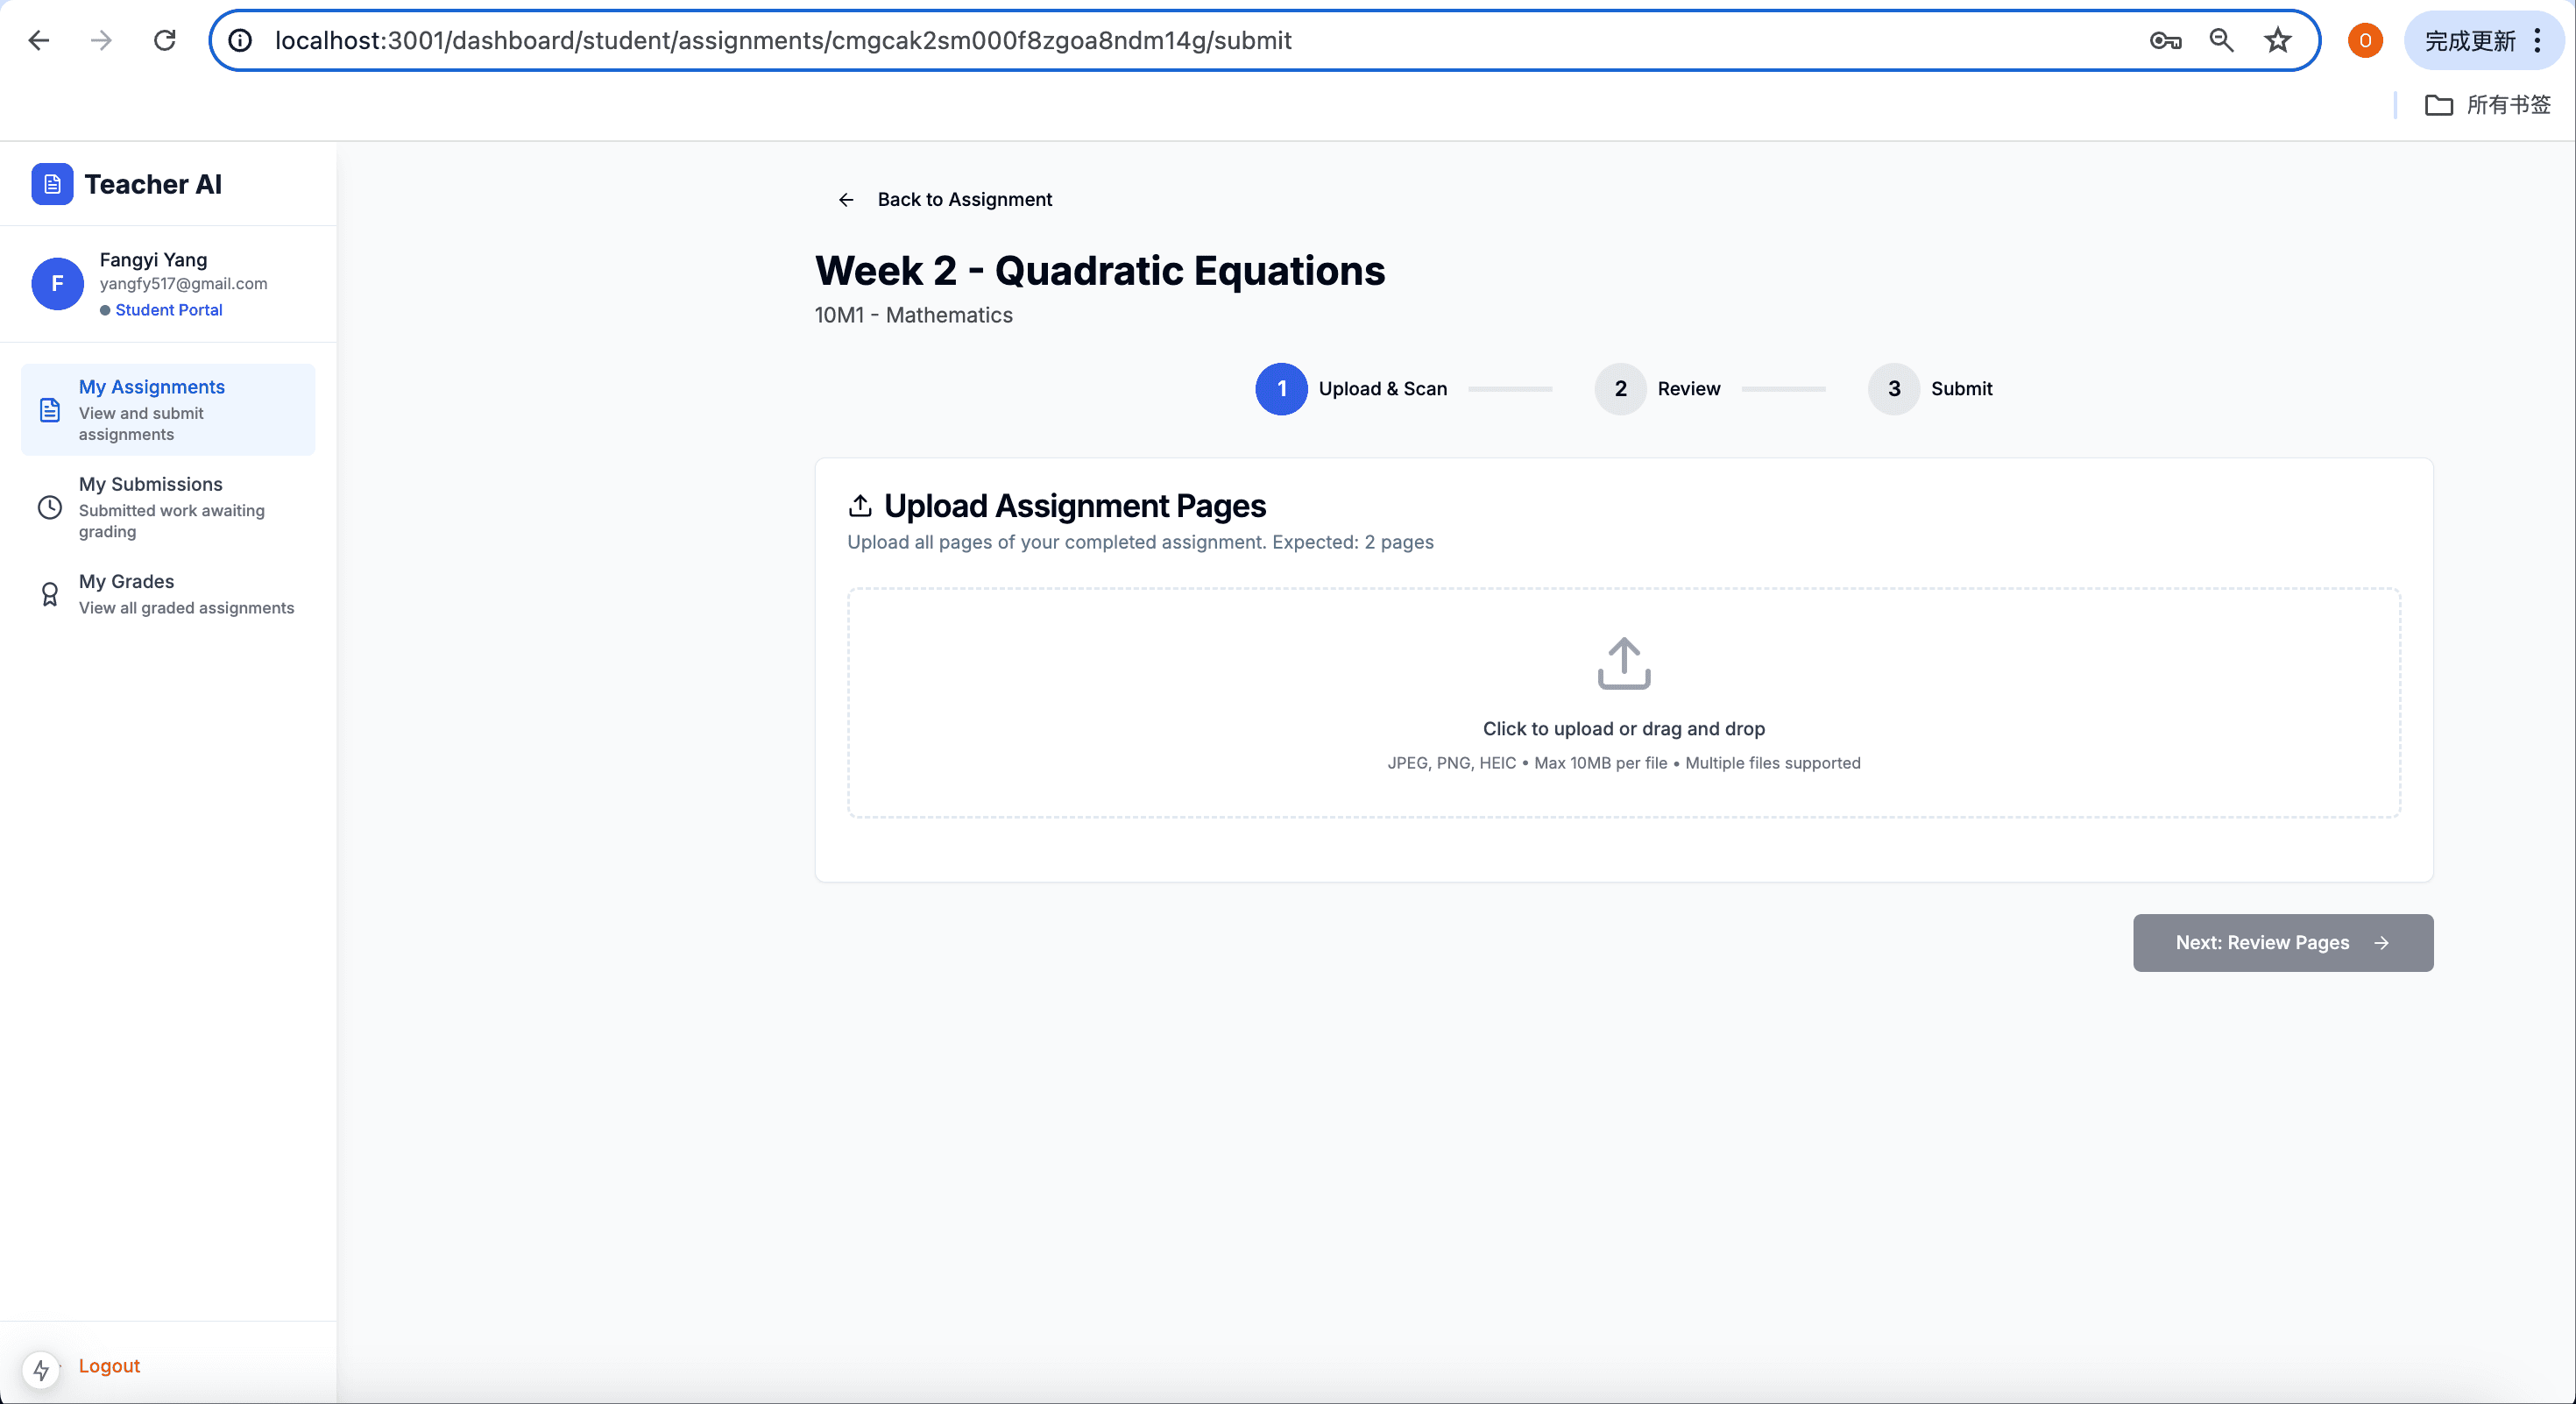Image resolution: width=2576 pixels, height=1404 pixels.
Task: Click the back arrow beside Back to Assignment
Action: click(846, 199)
